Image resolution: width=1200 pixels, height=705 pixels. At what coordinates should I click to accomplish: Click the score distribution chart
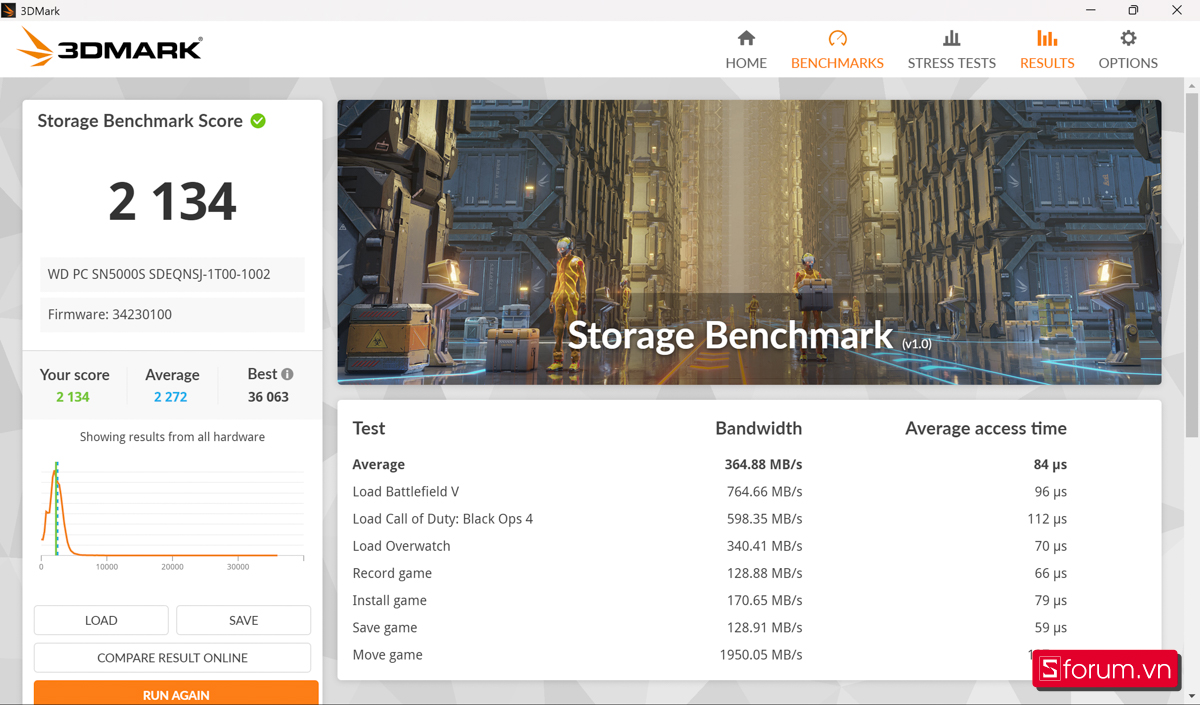click(172, 514)
